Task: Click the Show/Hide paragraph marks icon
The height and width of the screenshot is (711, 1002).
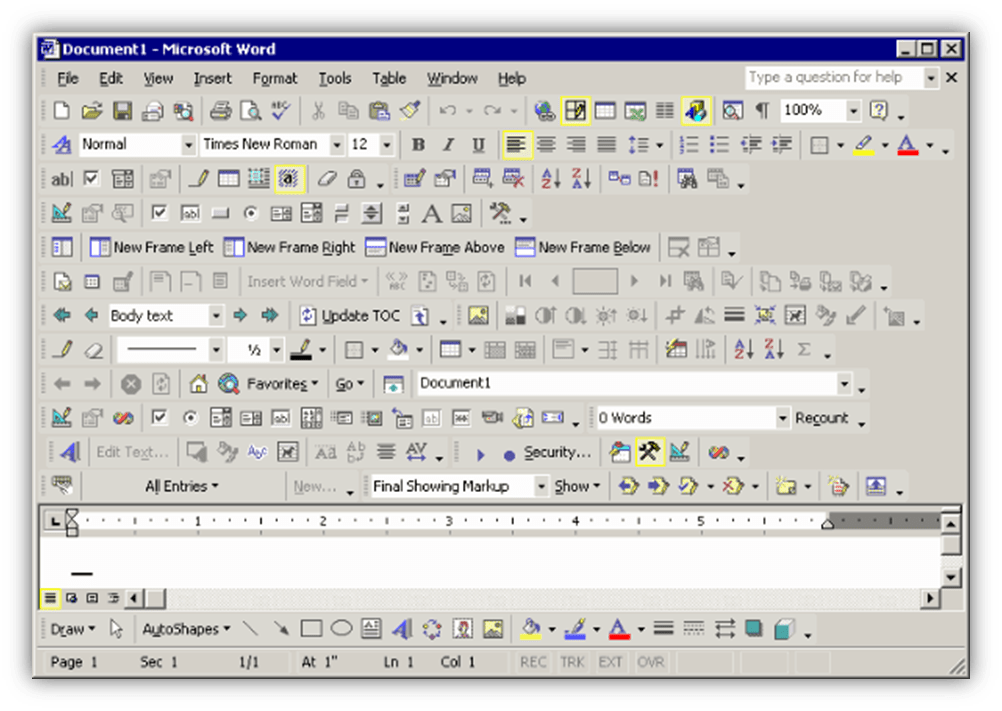Action: pyautogui.click(x=762, y=111)
